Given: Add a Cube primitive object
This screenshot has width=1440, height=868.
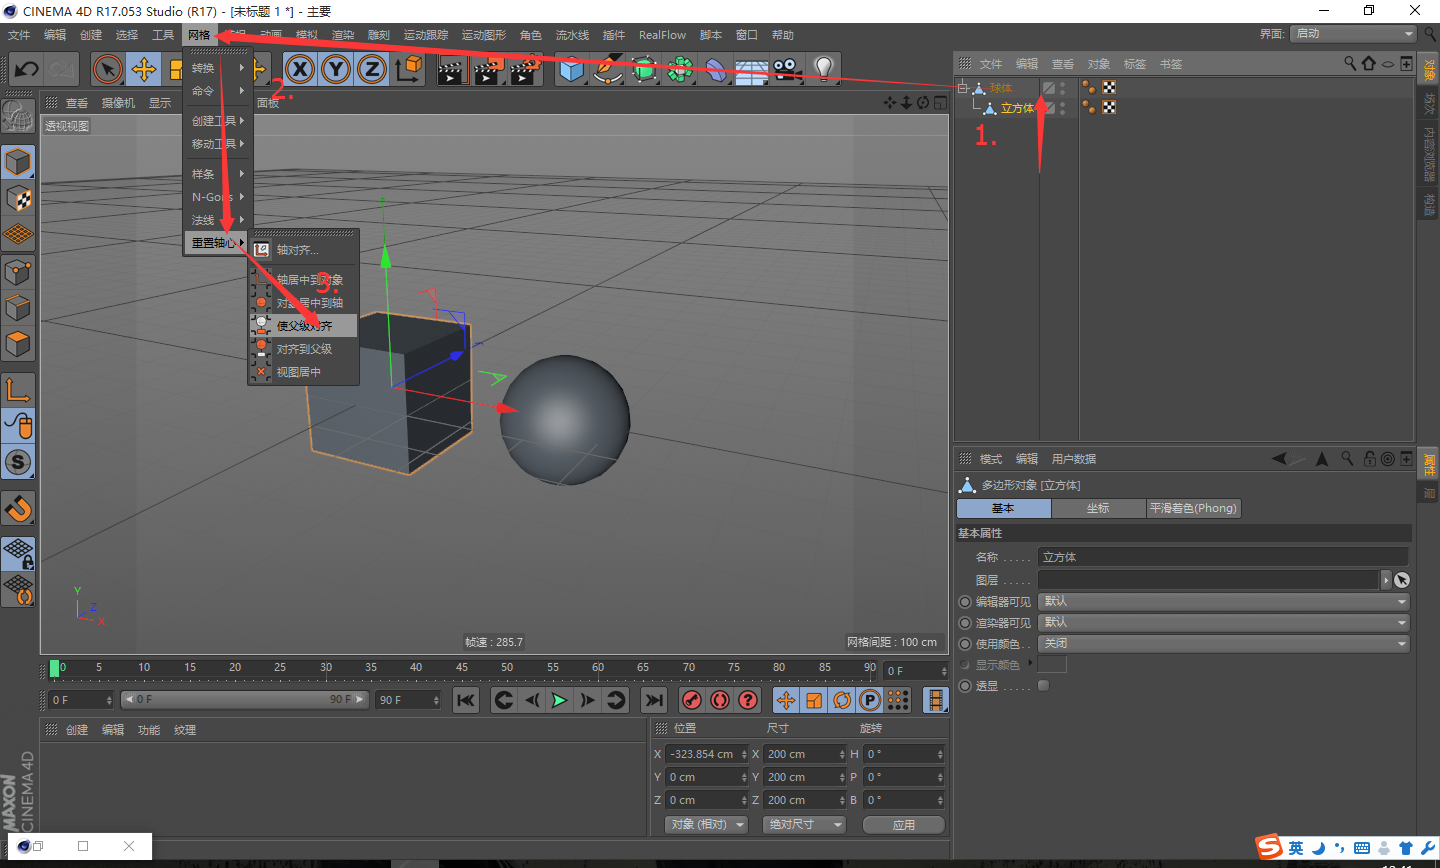Looking at the screenshot, I should point(571,69).
